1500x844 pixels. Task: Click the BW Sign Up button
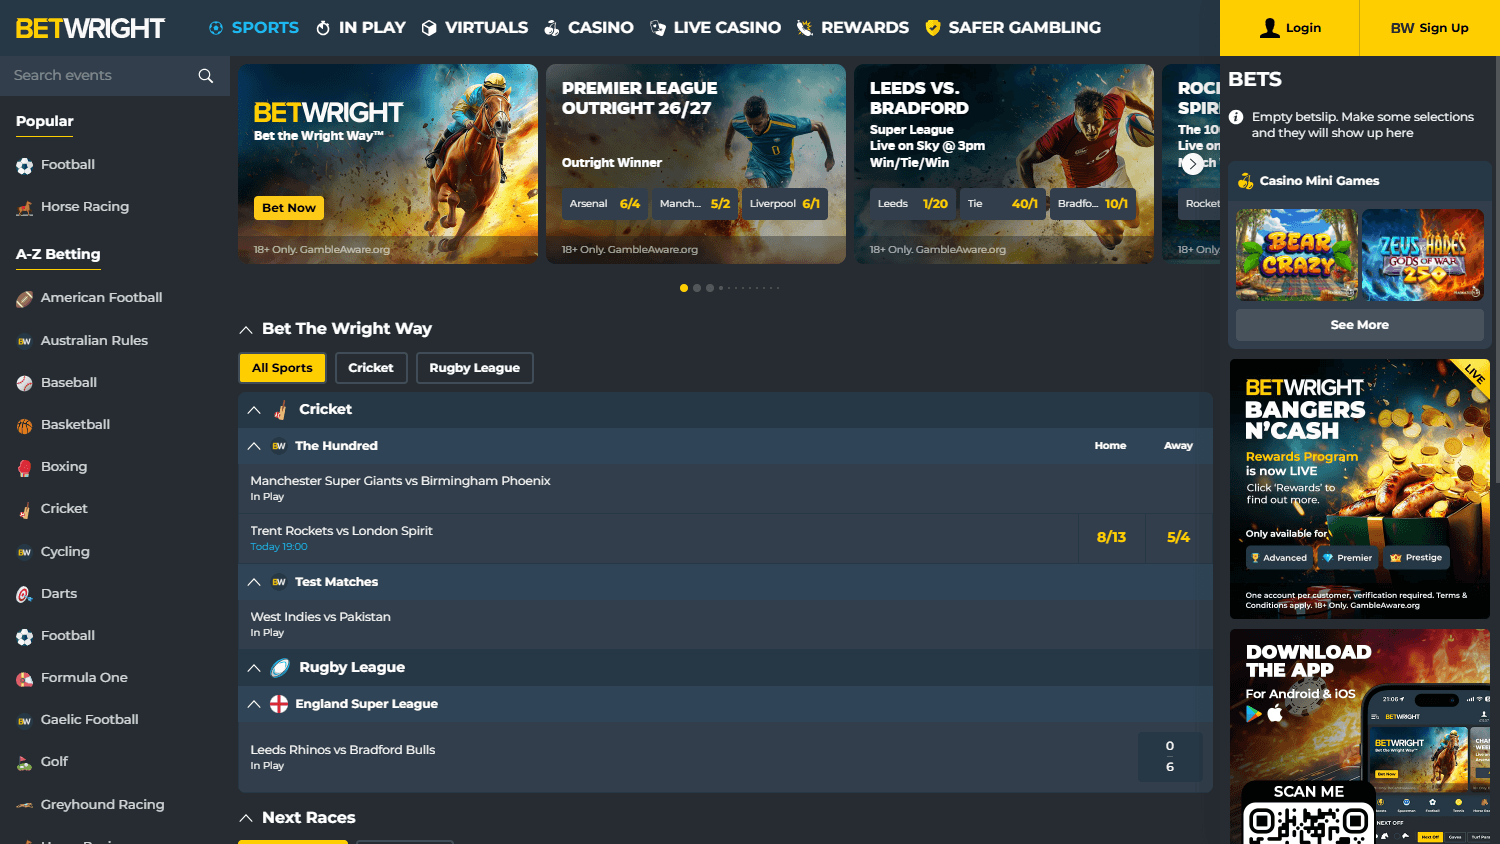pos(1429,28)
